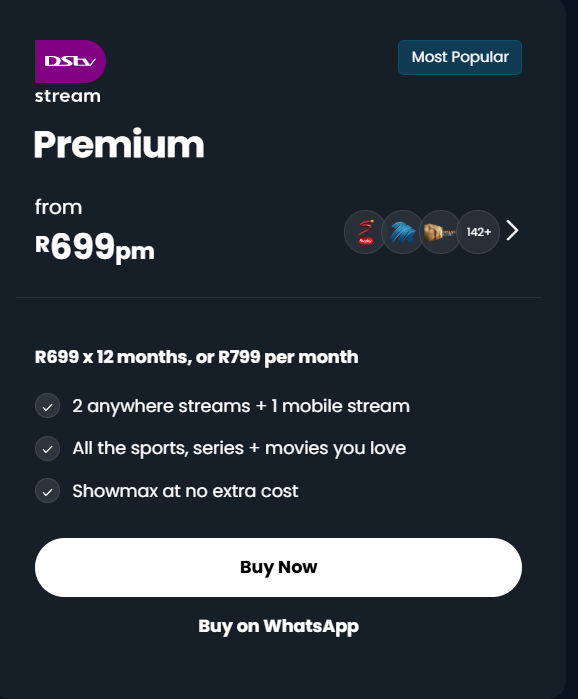Click the 'stream' label under DStv logo
This screenshot has width=578, height=699.
tap(68, 96)
